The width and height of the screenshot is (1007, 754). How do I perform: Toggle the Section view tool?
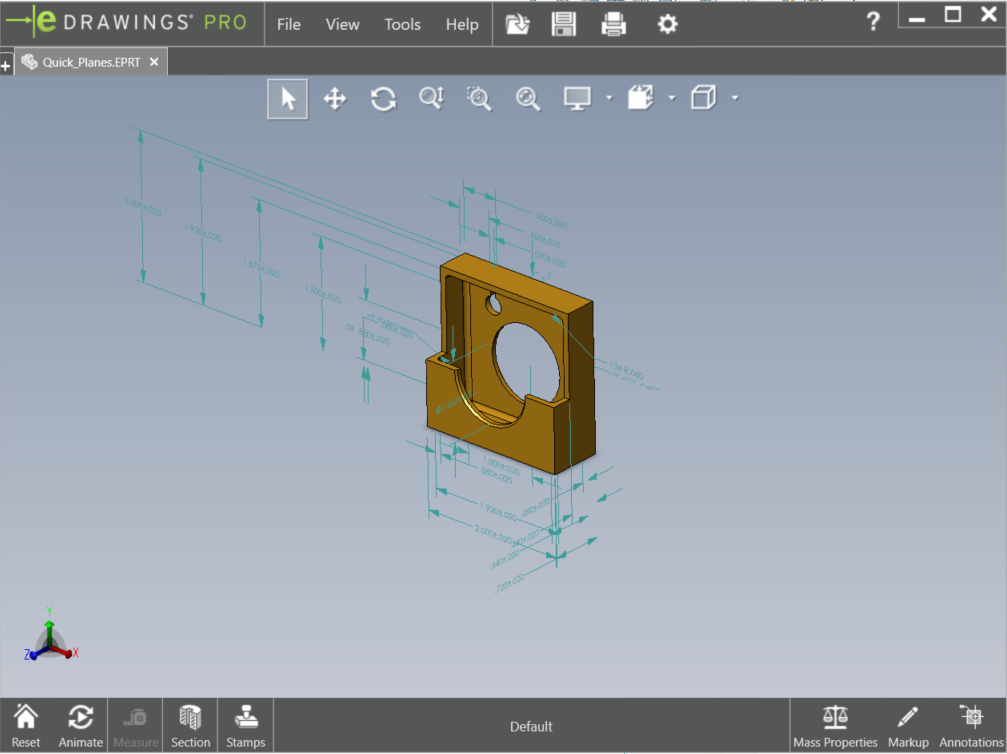tap(190, 725)
